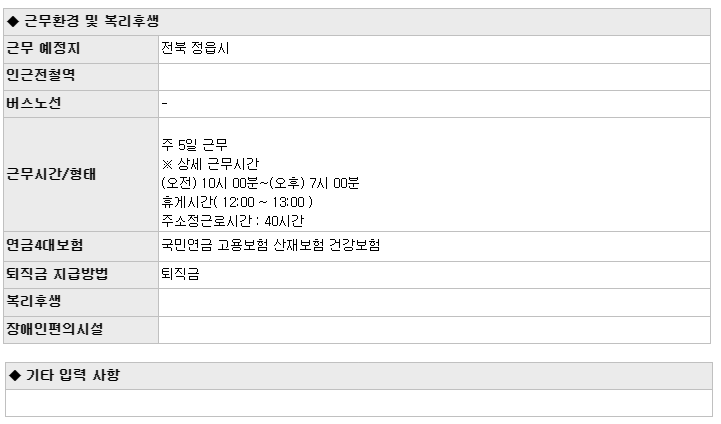The image size is (721, 424).
Task: Click the 휴게시간 12:00 ~ 13:00 text
Action: point(237,202)
